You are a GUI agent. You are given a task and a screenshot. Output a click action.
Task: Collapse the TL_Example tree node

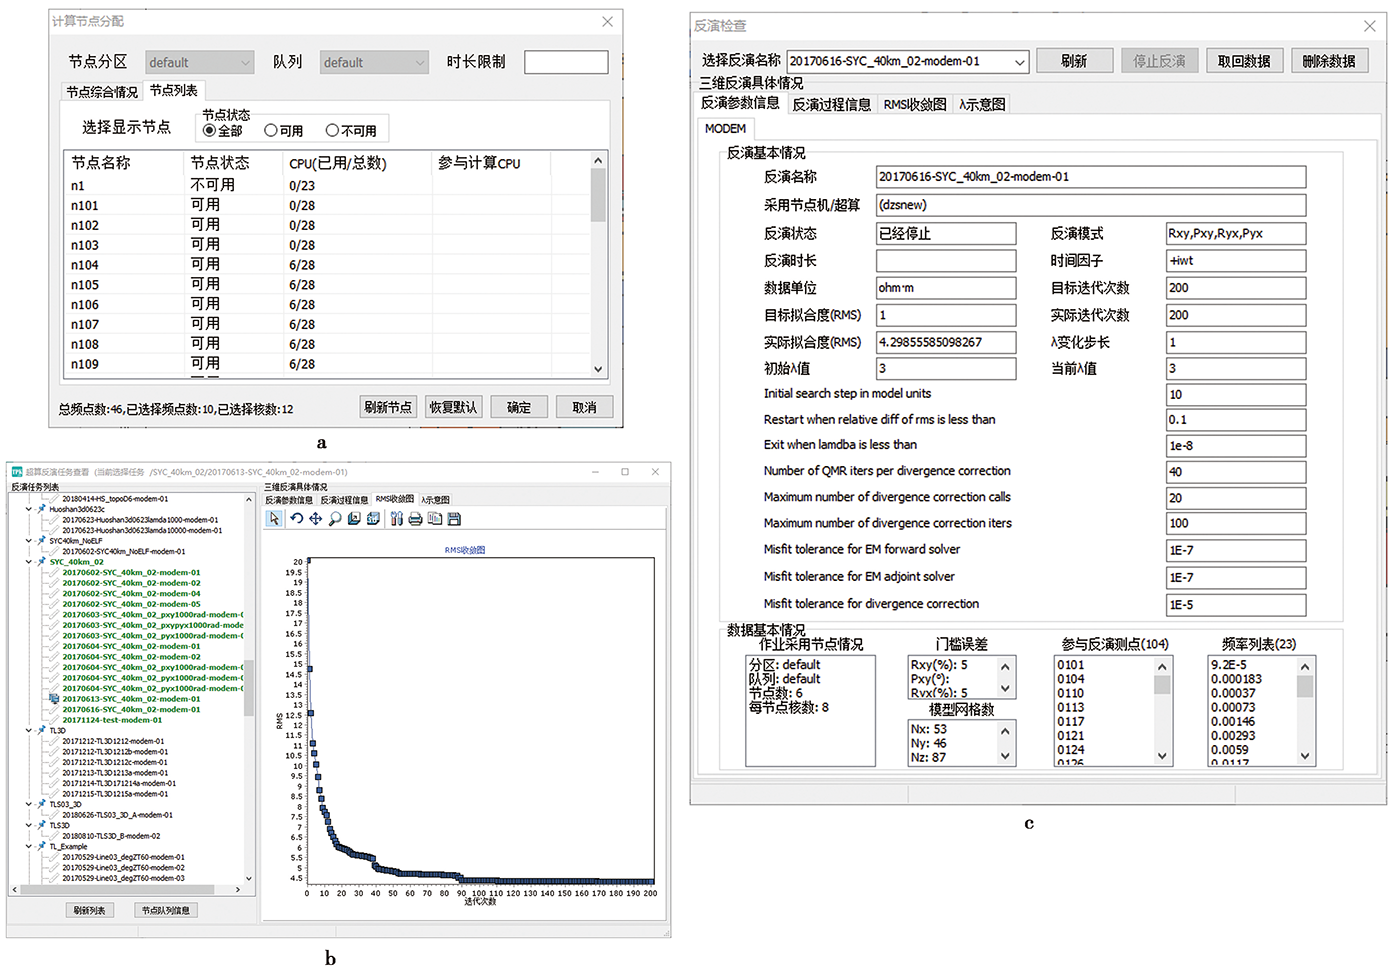point(29,846)
